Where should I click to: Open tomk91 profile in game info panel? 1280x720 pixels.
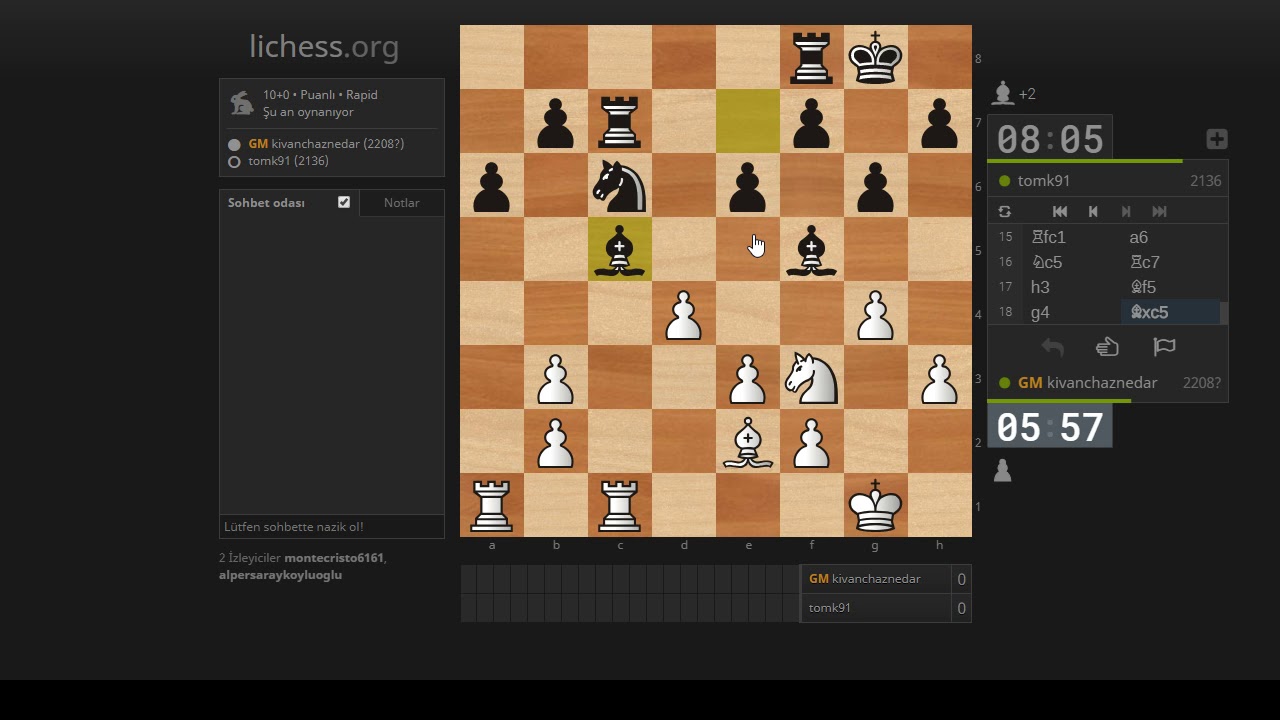click(288, 161)
